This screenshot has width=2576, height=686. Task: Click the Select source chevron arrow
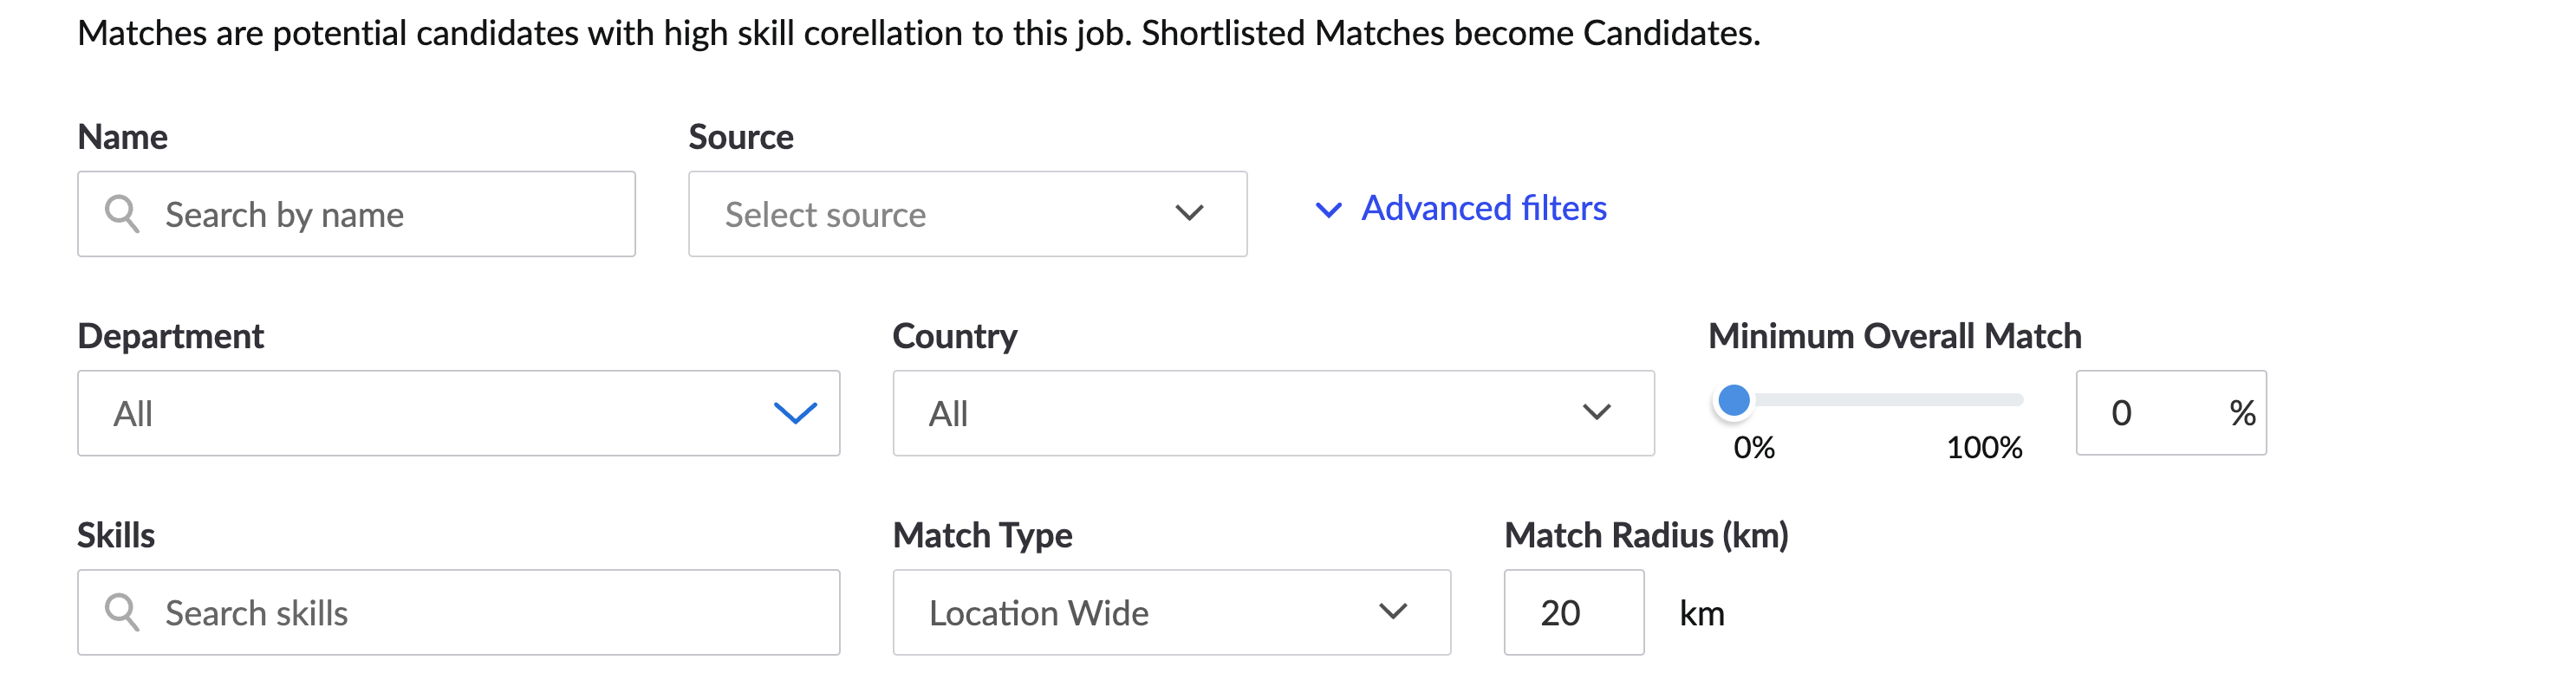[1189, 213]
